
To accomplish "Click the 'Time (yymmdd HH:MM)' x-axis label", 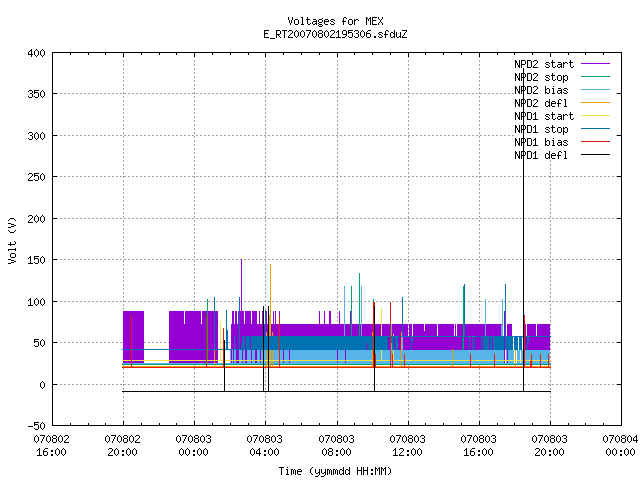I will (x=335, y=471).
